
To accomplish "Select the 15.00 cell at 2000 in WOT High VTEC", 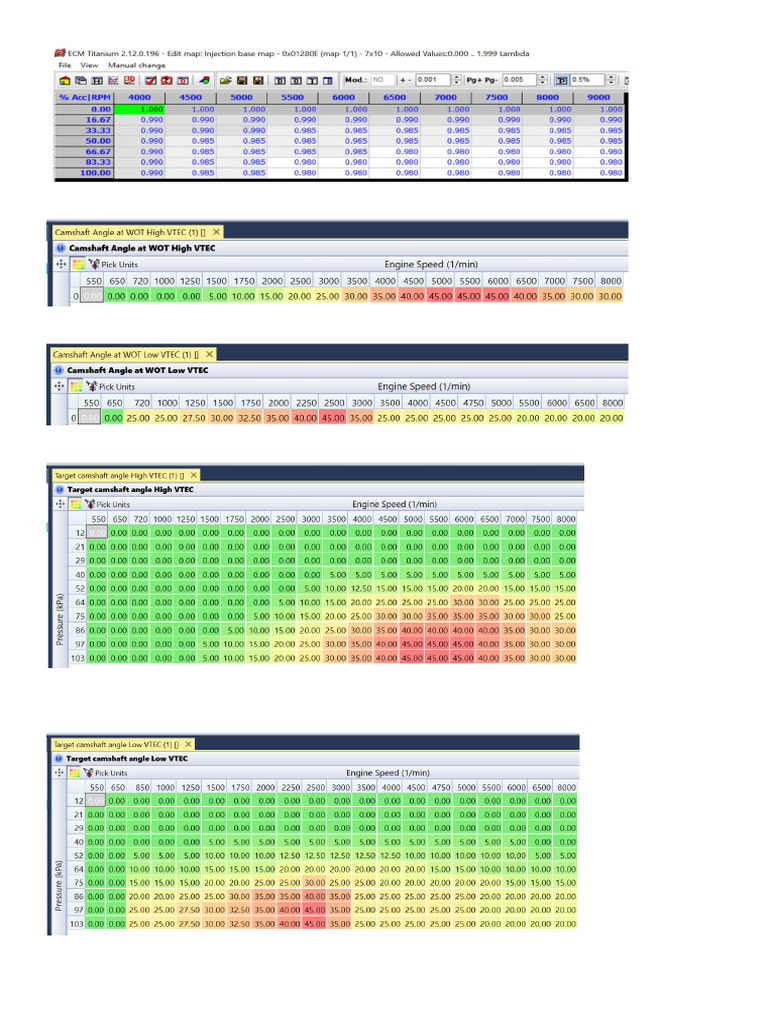I will pos(271,296).
